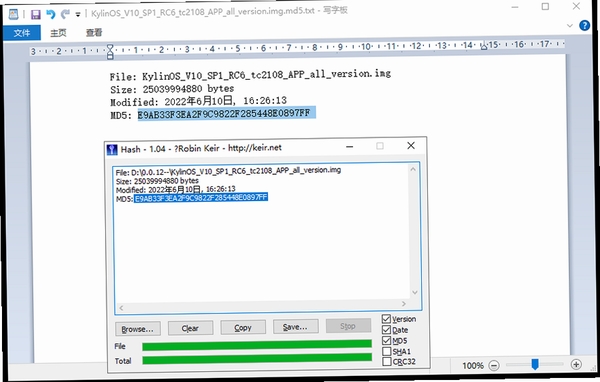This screenshot has height=382, width=600.
Task: Click the Hash window application icon
Action: point(112,150)
